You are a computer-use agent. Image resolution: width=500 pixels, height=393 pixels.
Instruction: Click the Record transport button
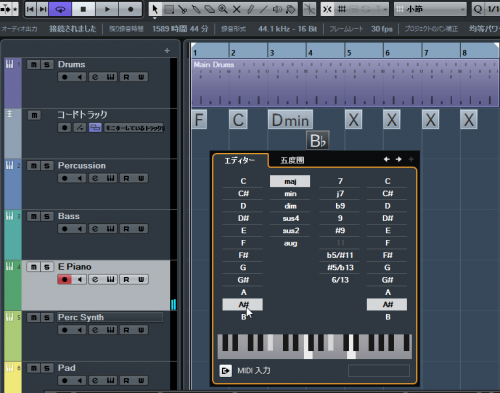tap(130, 9)
